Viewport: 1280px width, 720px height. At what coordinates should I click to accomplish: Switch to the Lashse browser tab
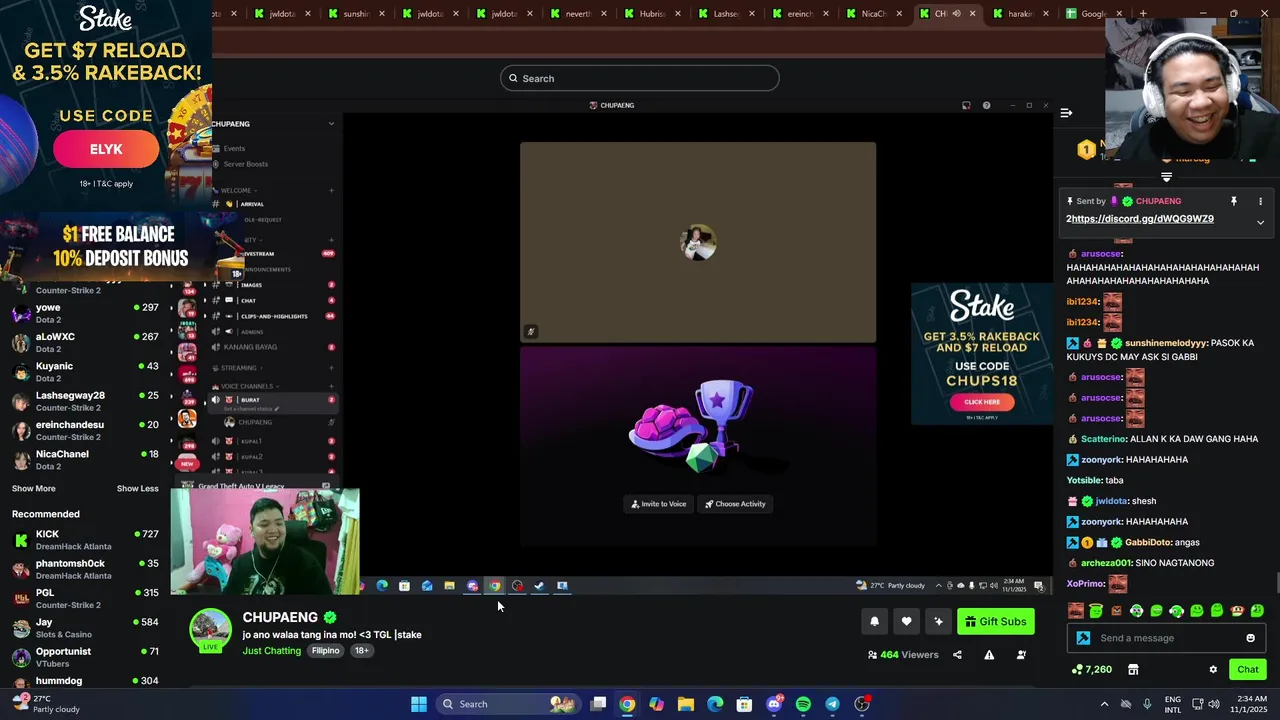click(726, 14)
